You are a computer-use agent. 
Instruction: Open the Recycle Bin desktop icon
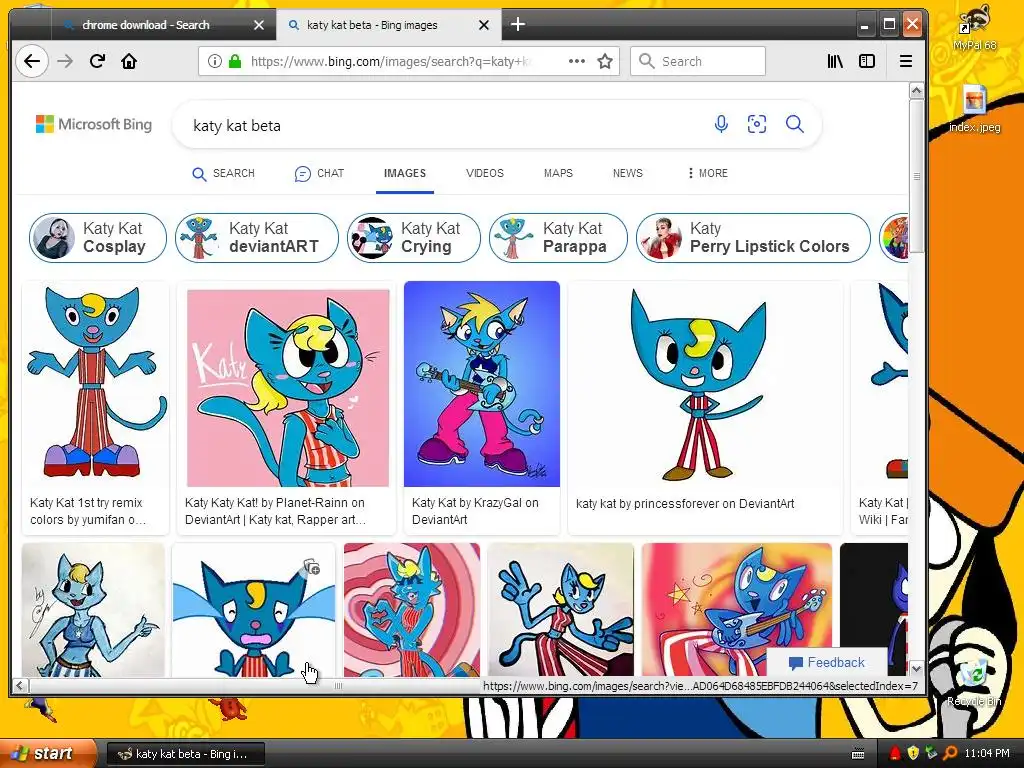(974, 682)
